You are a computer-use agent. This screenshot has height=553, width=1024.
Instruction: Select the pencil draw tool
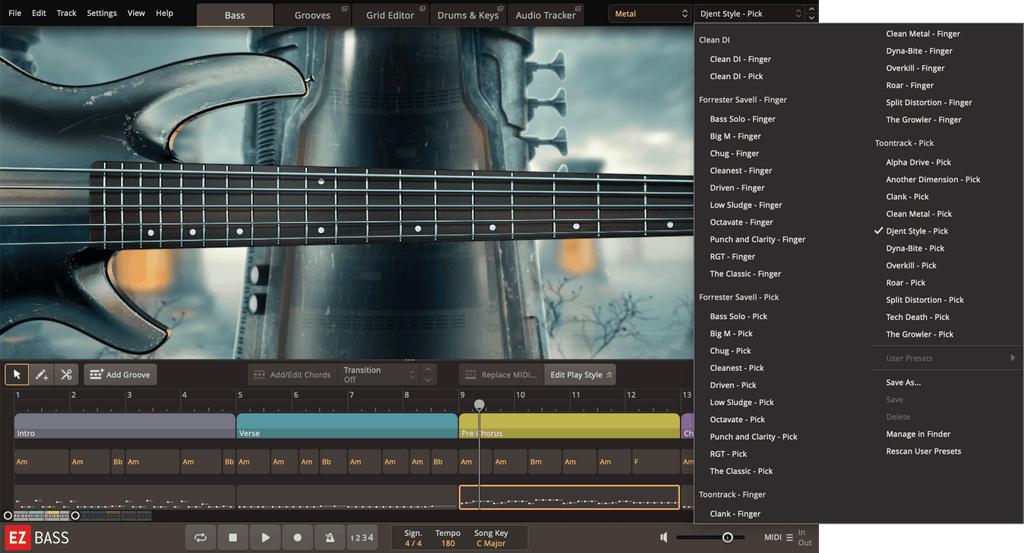click(42, 375)
